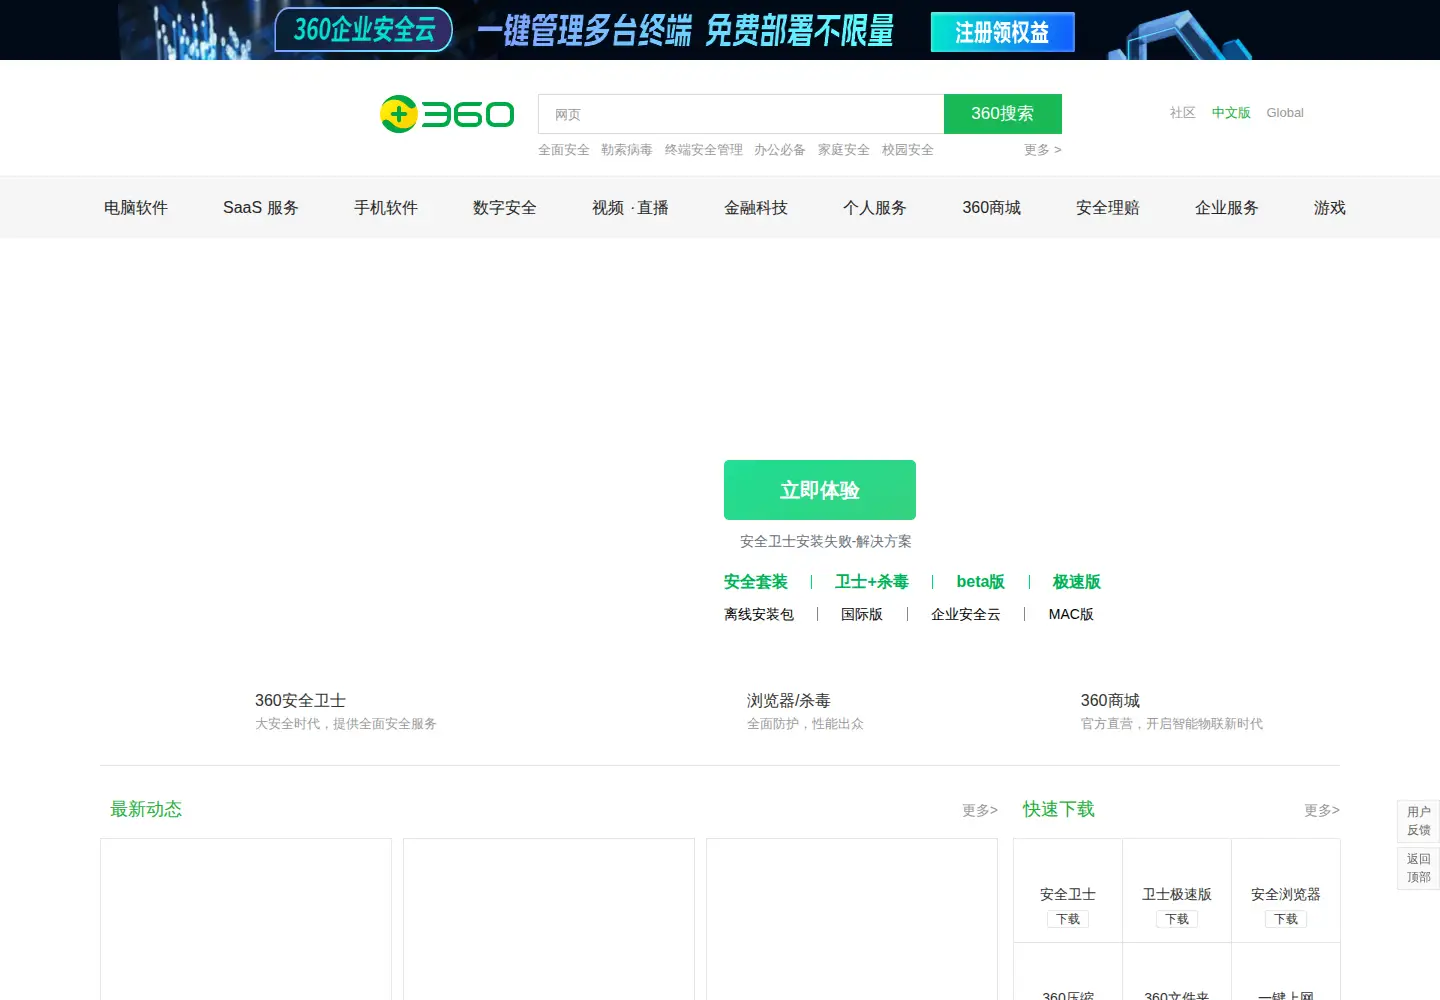Click 下载 under 卫士极速版

pos(1177,919)
